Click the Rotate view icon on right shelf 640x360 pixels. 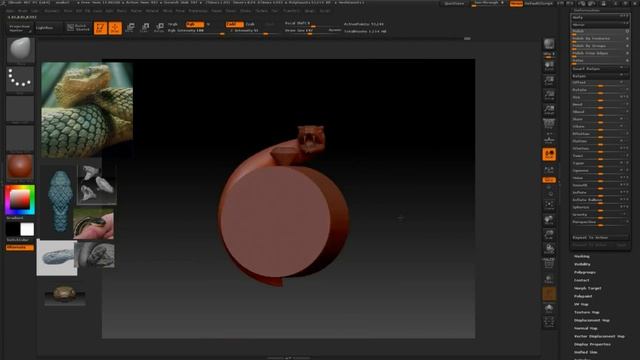click(549, 249)
